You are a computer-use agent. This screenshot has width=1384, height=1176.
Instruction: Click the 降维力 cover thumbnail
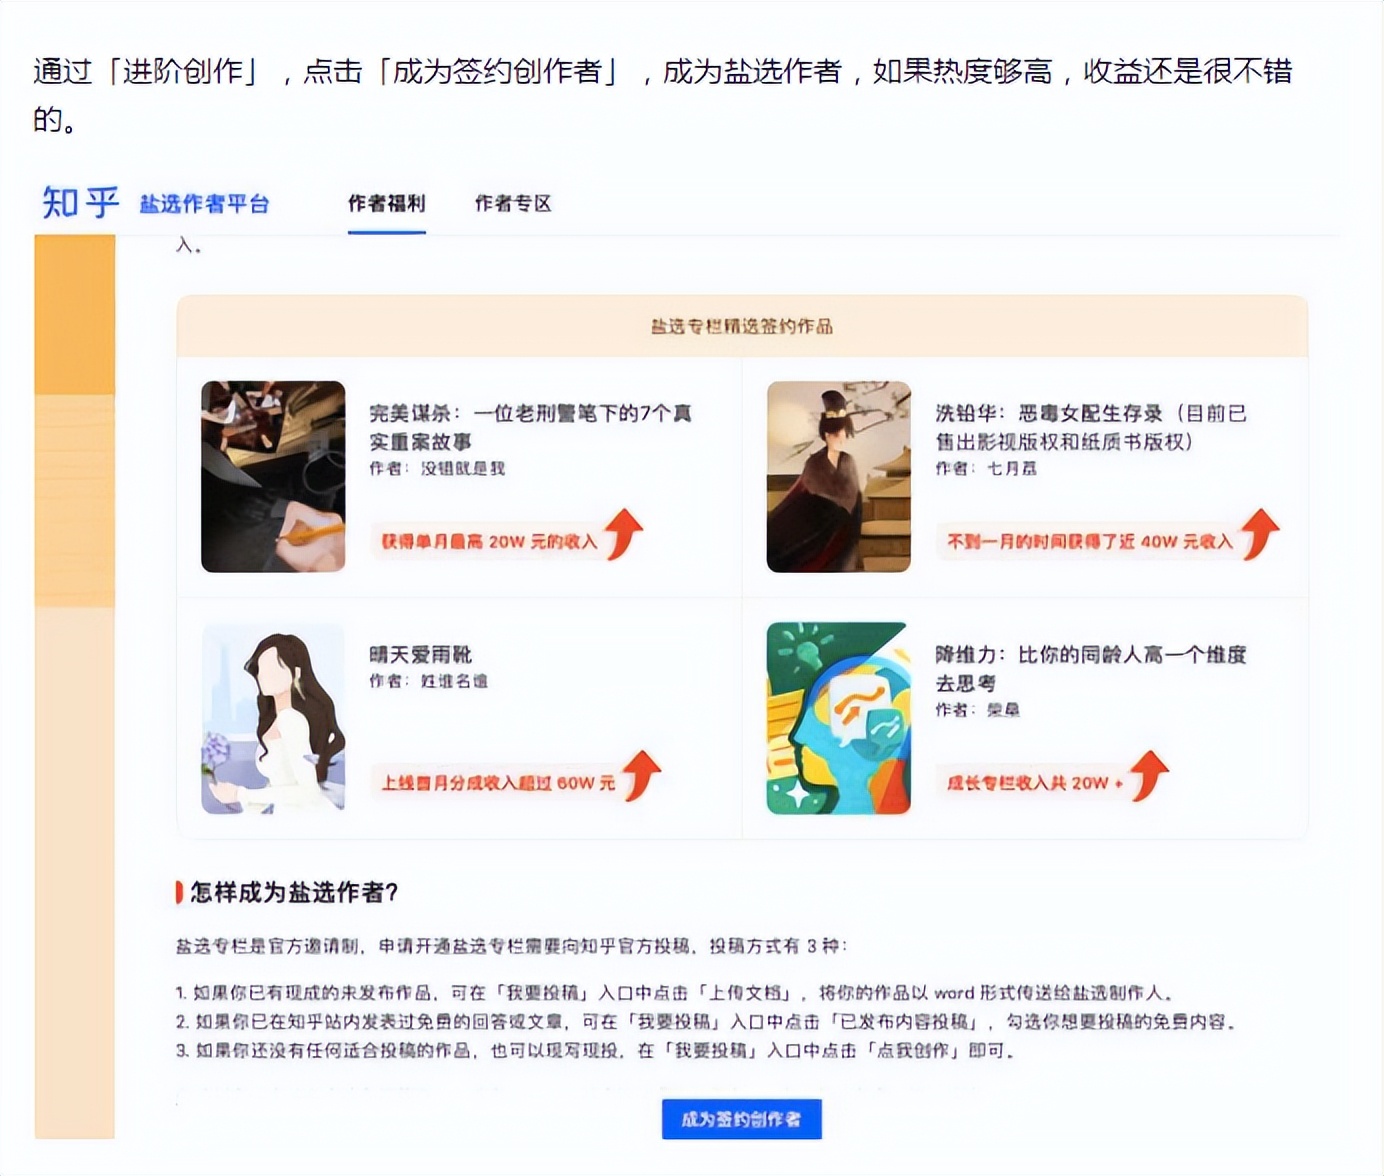[x=838, y=718]
